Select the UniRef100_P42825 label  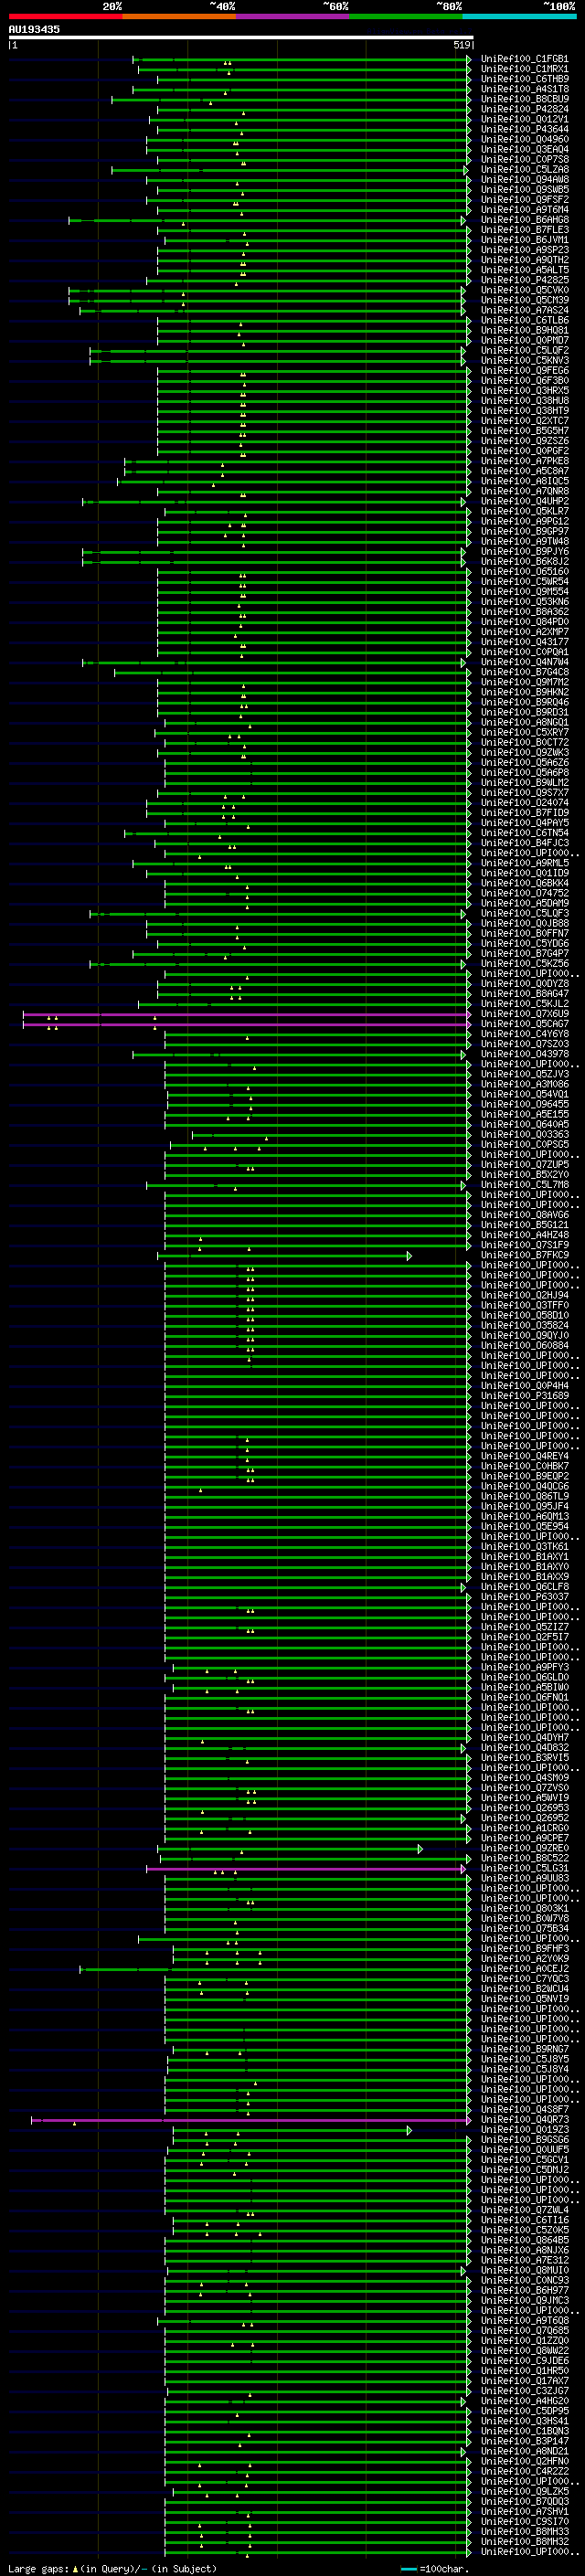pos(525,280)
